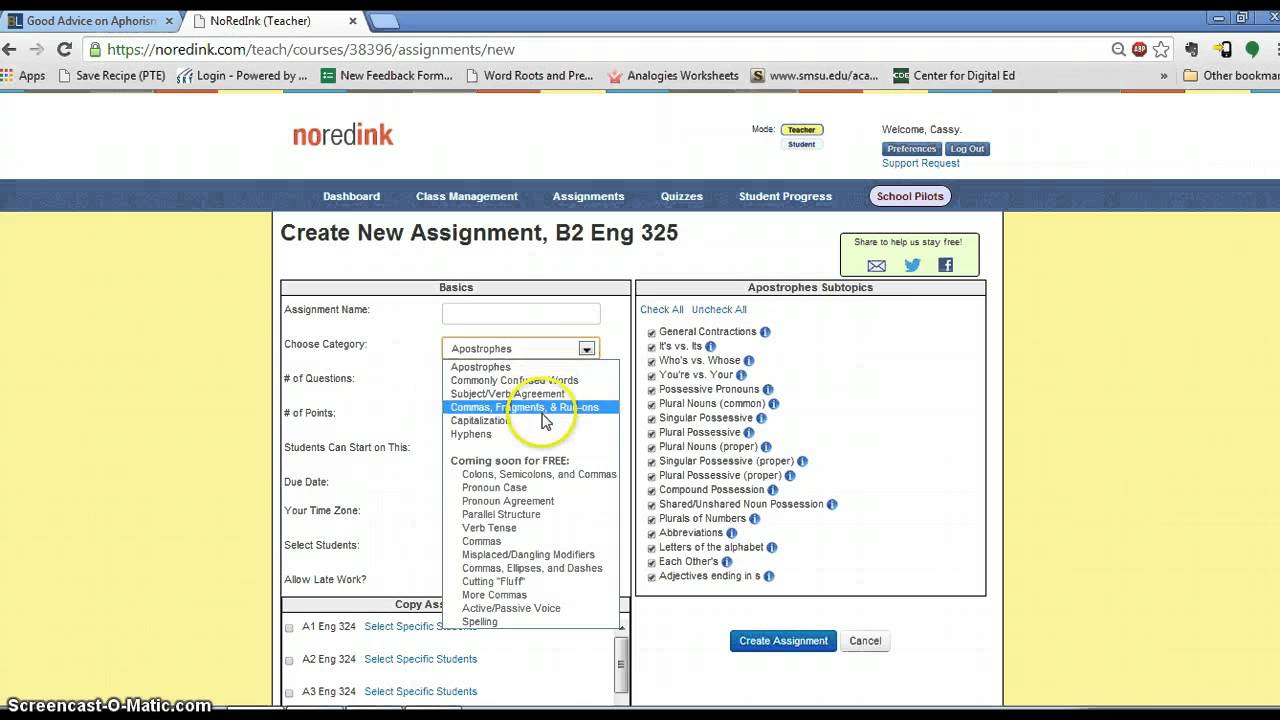Viewport: 1280px width, 720px height.
Task: Click the bookmark star icon in the address bar
Action: click(x=1161, y=49)
